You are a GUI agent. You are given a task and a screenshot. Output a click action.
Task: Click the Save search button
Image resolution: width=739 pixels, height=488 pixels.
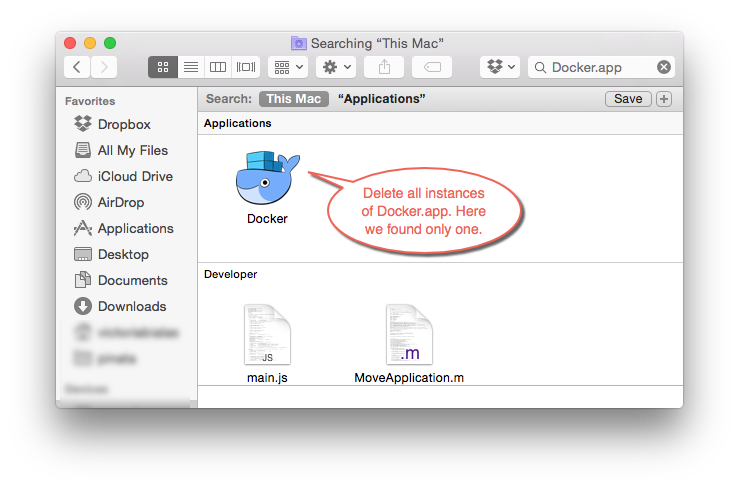tap(628, 99)
